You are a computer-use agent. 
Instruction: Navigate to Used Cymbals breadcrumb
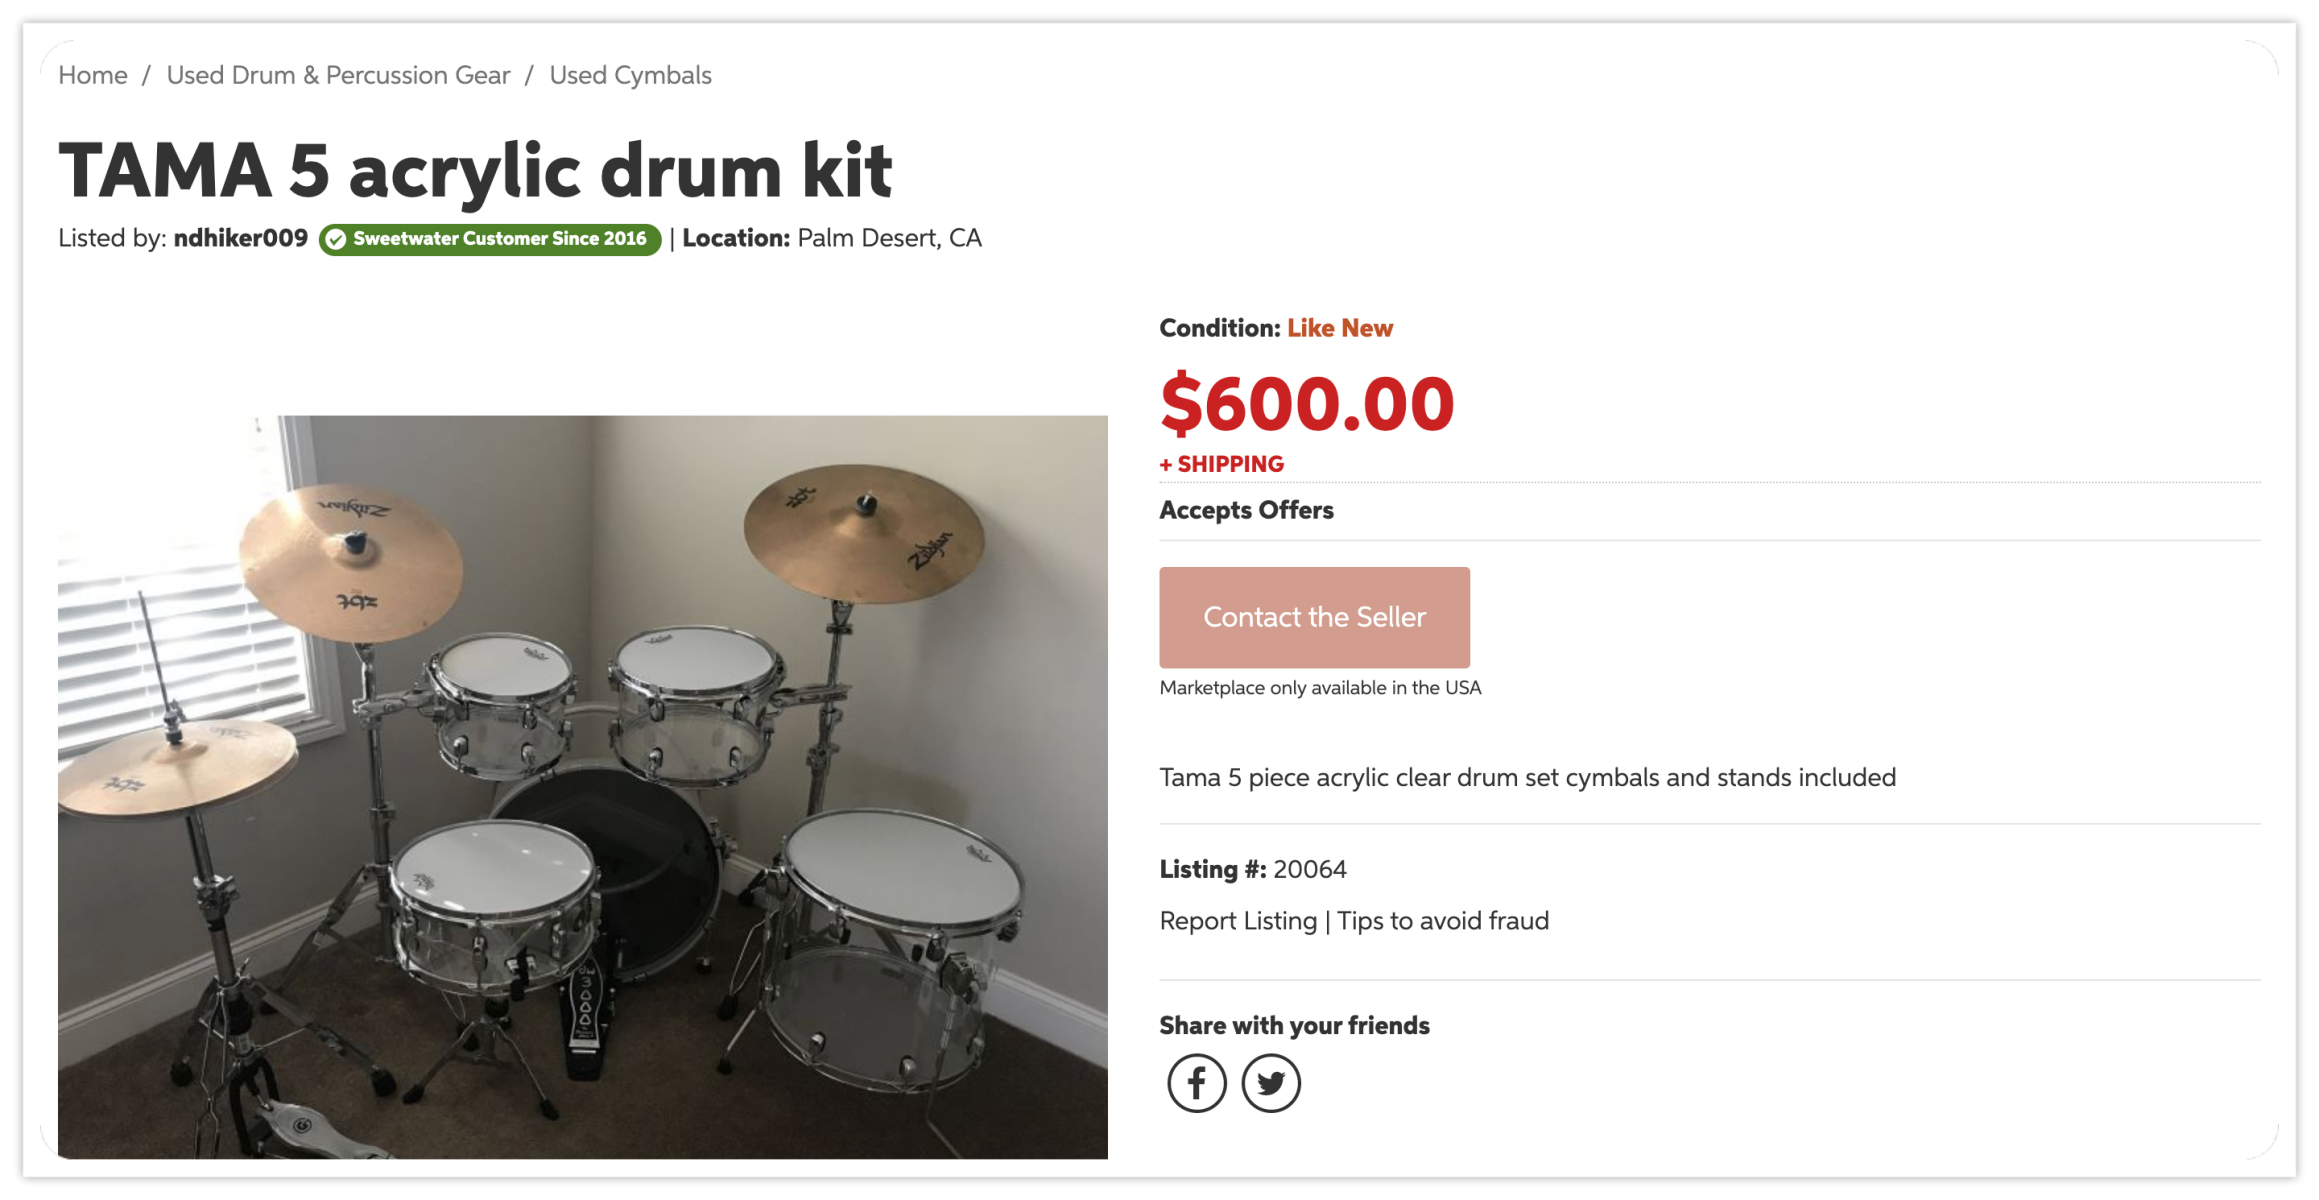coord(630,75)
